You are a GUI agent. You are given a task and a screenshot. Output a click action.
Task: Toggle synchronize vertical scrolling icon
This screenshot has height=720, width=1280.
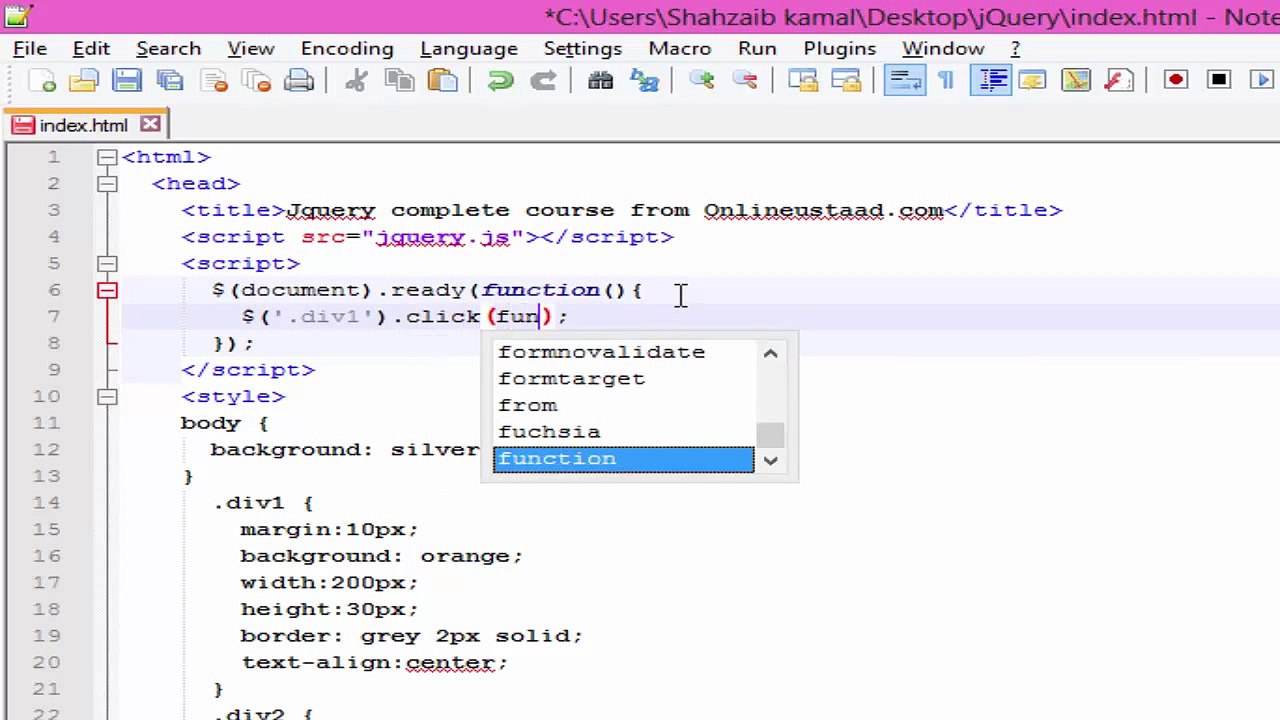(x=802, y=81)
